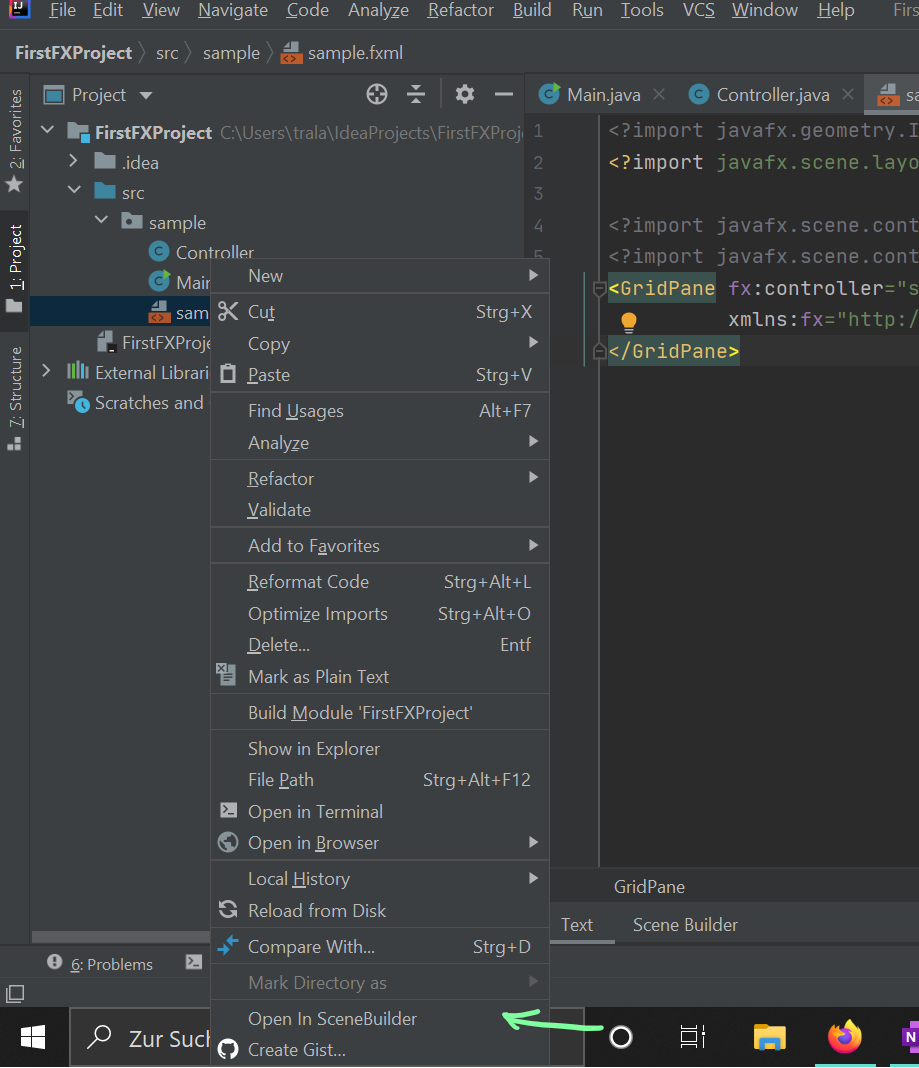This screenshot has width=919, height=1068.
Task: Open the Terminal tool window icon
Action: click(194, 963)
